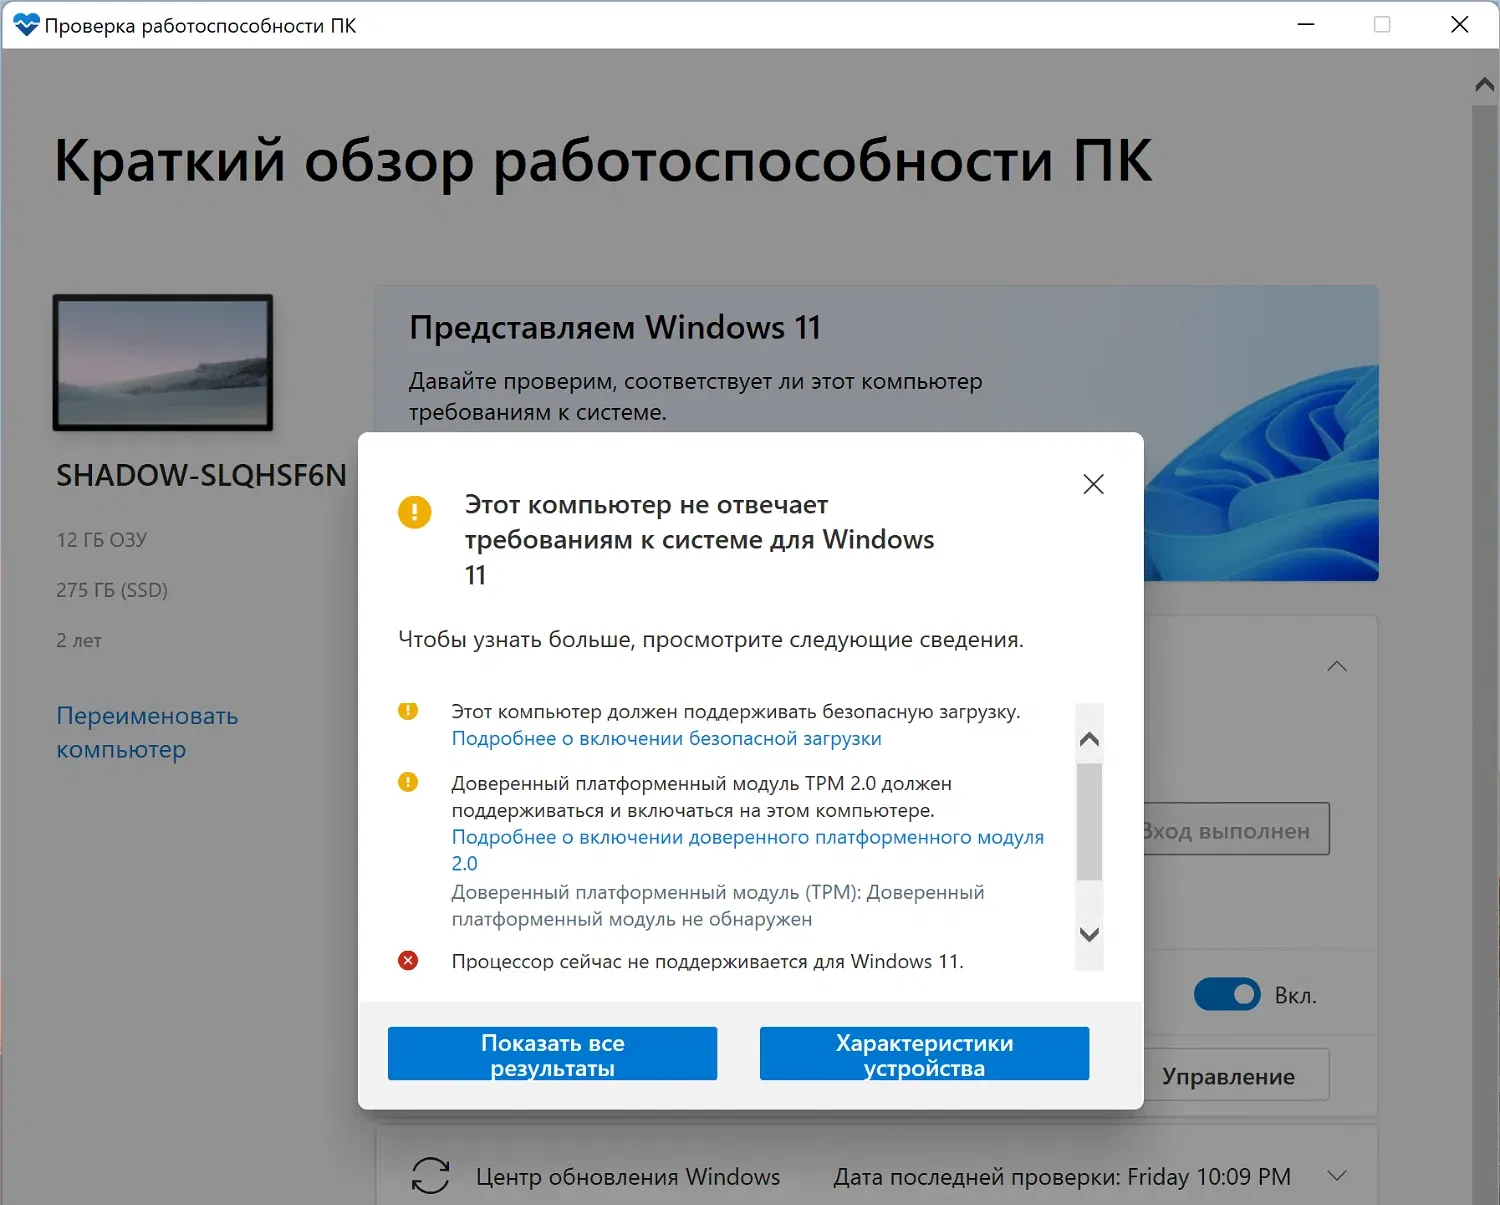Click main window scrollbar up arrow
1500x1205 pixels.
(1485, 85)
